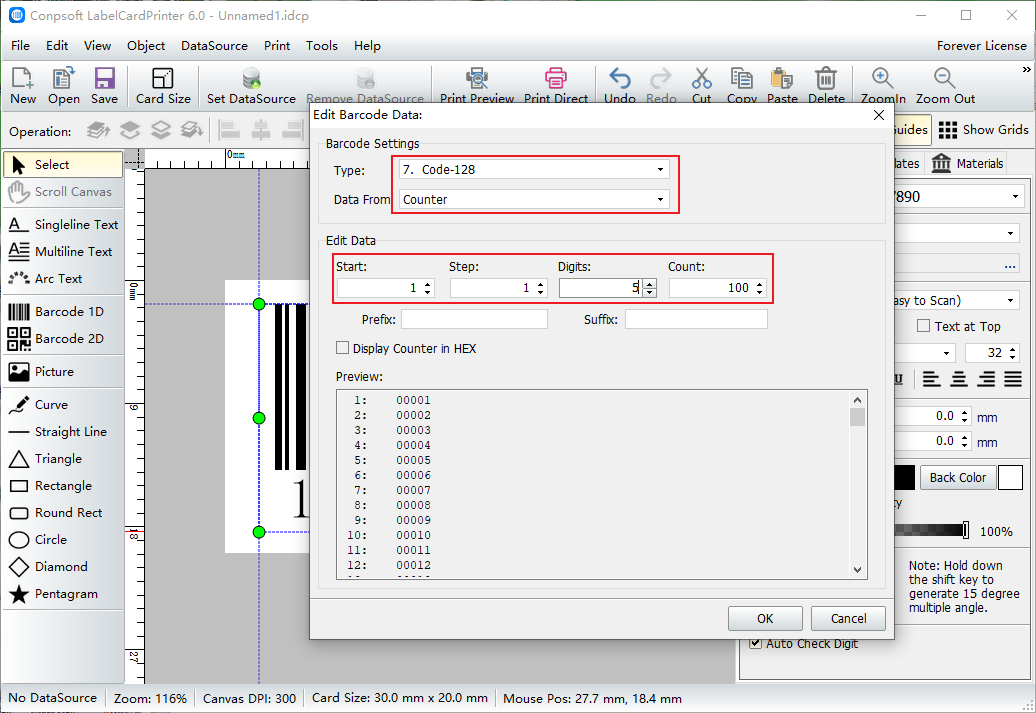
Task: Open the Edit menu
Action: [x=57, y=46]
